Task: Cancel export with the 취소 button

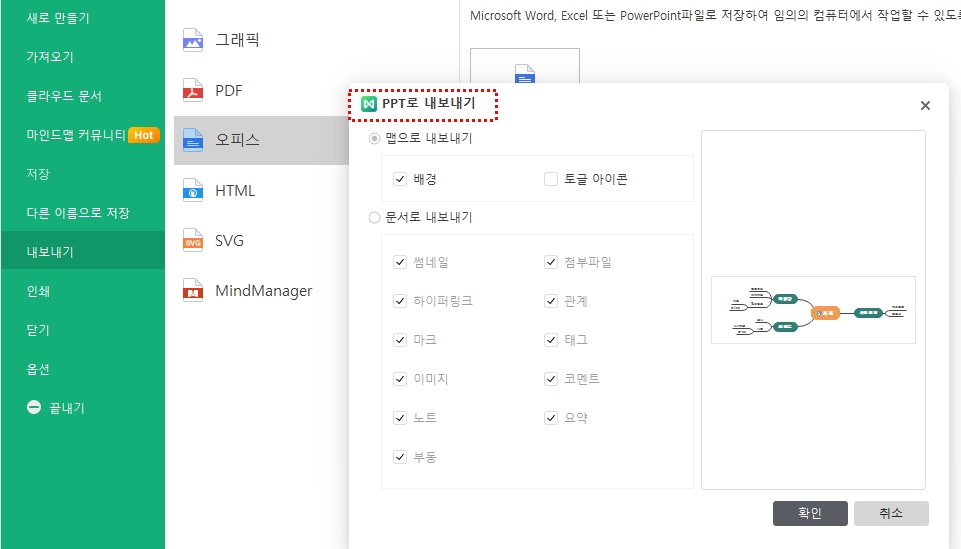Action: tap(891, 513)
